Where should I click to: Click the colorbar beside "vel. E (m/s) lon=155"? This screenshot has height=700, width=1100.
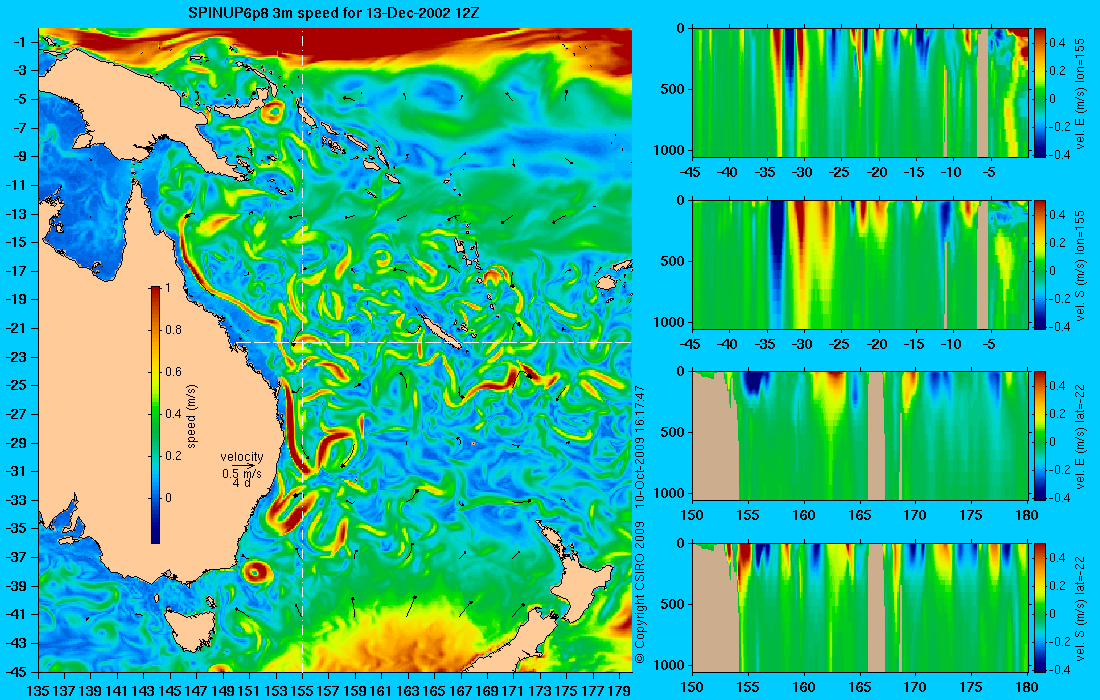point(1040,93)
